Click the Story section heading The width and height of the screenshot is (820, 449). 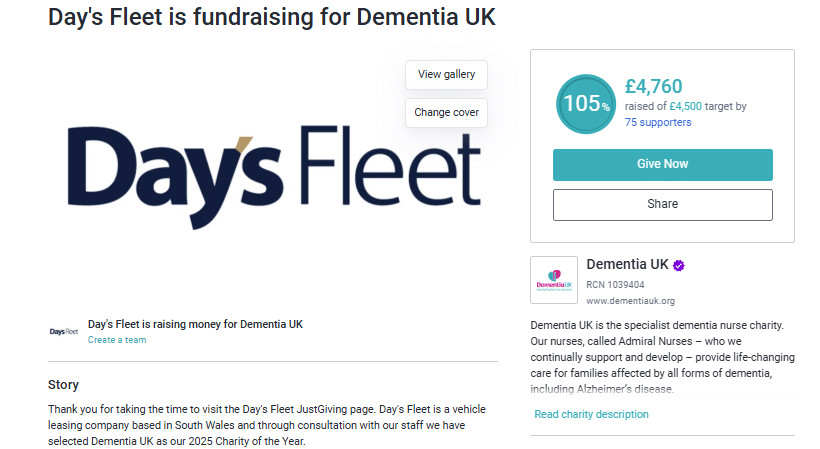[x=63, y=385]
